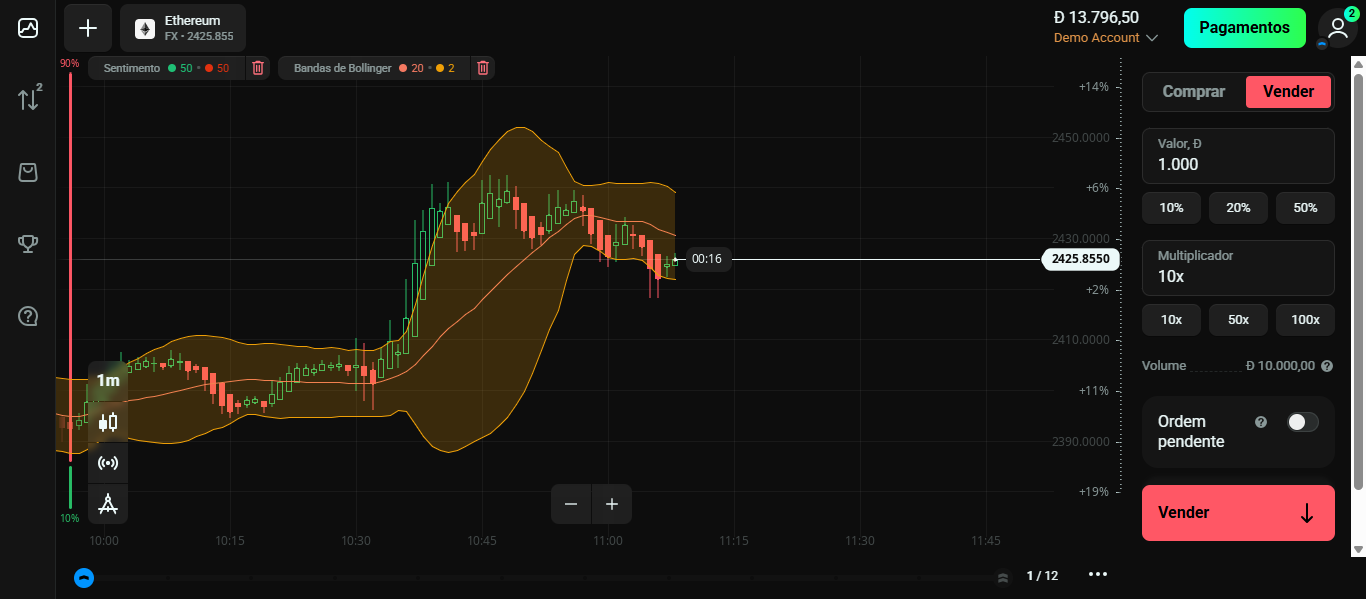Open the trades arrows icon in sidebar

[29, 98]
